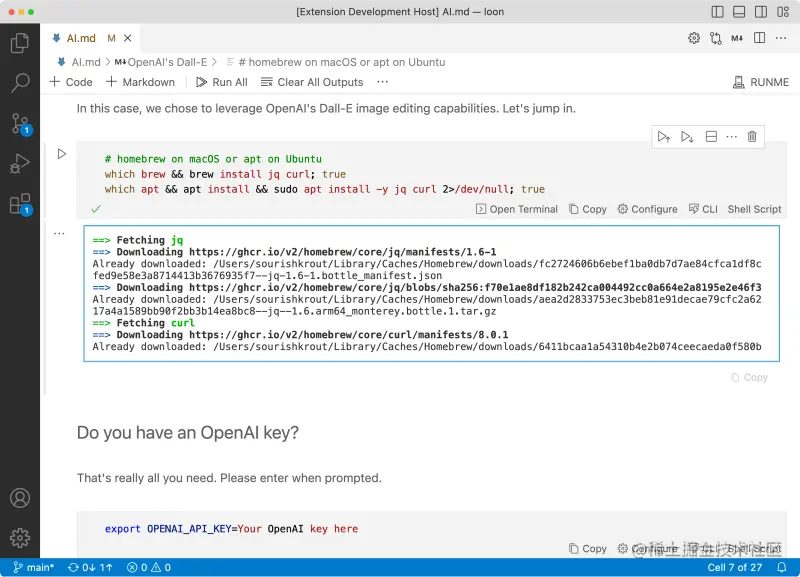The width and height of the screenshot is (800, 577).
Task: Run the homebrew install cell
Action: (x=62, y=154)
